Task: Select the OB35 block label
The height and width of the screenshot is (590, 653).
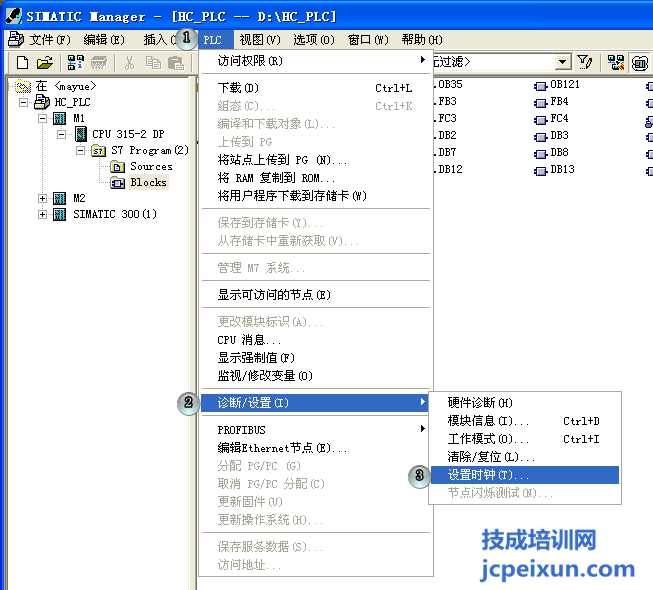Action: coord(450,85)
